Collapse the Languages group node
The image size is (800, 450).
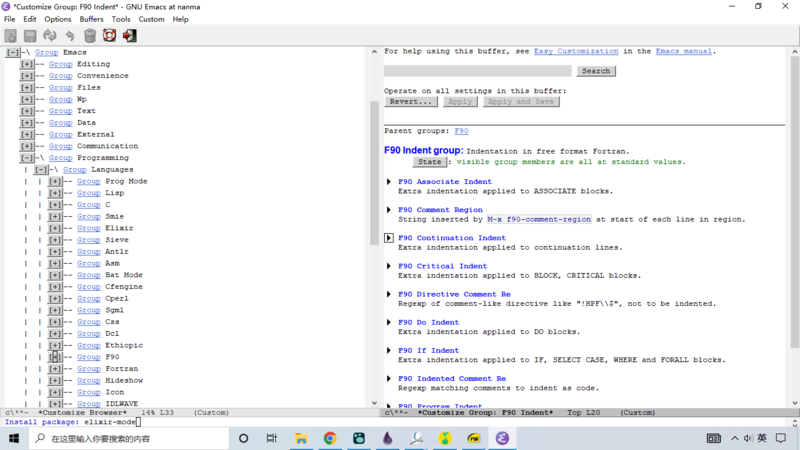41,170
